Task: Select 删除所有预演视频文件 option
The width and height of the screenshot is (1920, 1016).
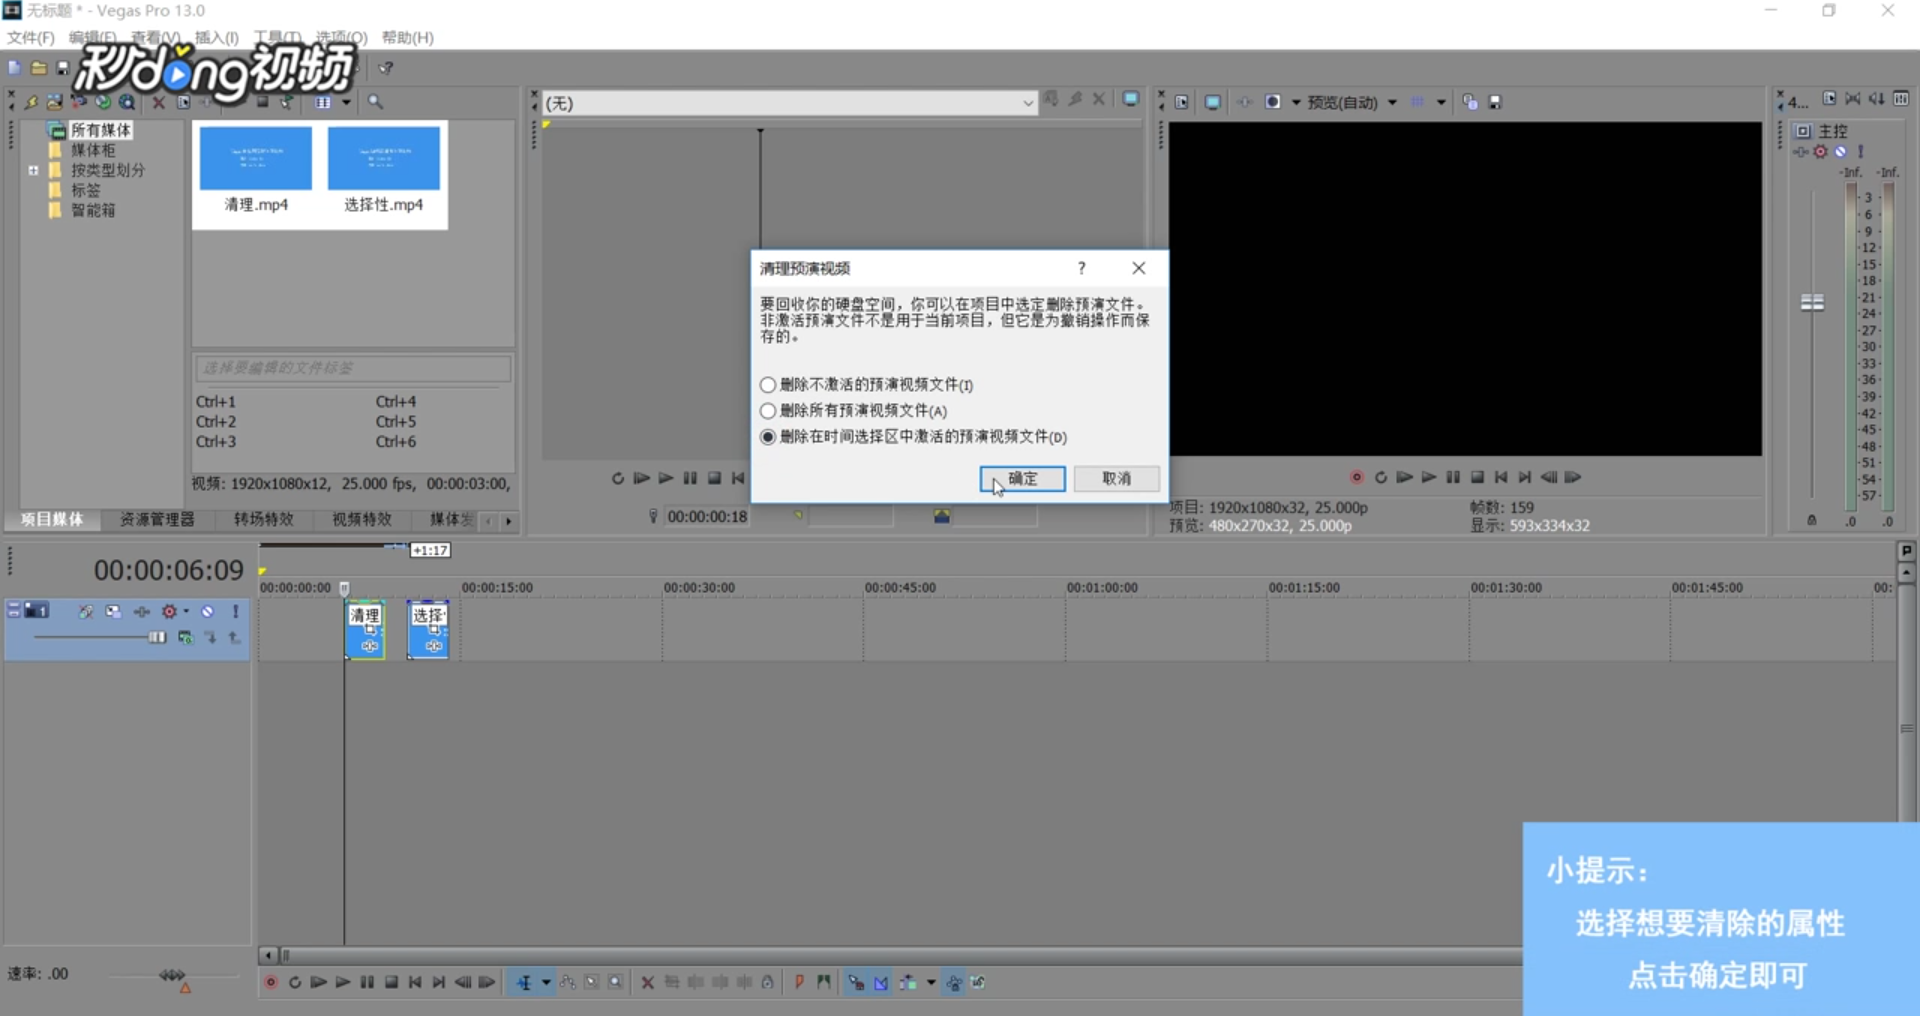Action: (853, 411)
